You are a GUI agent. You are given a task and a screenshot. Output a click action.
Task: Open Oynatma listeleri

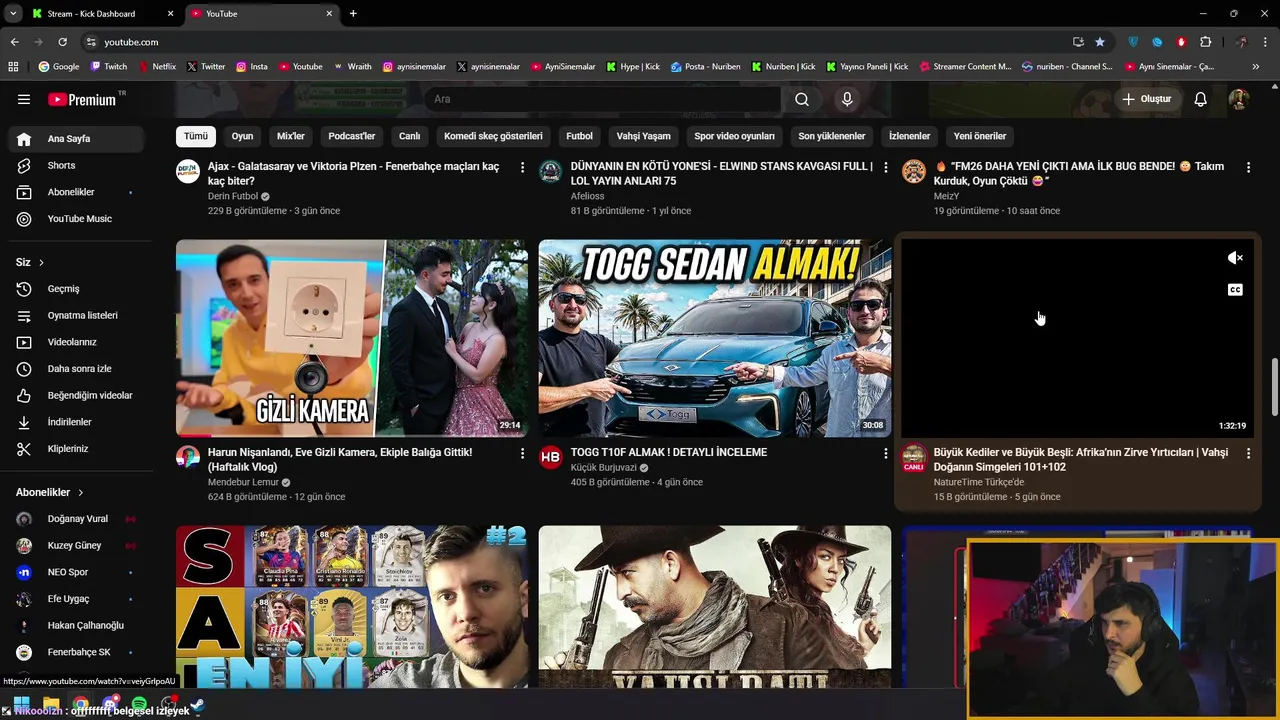click(76, 315)
